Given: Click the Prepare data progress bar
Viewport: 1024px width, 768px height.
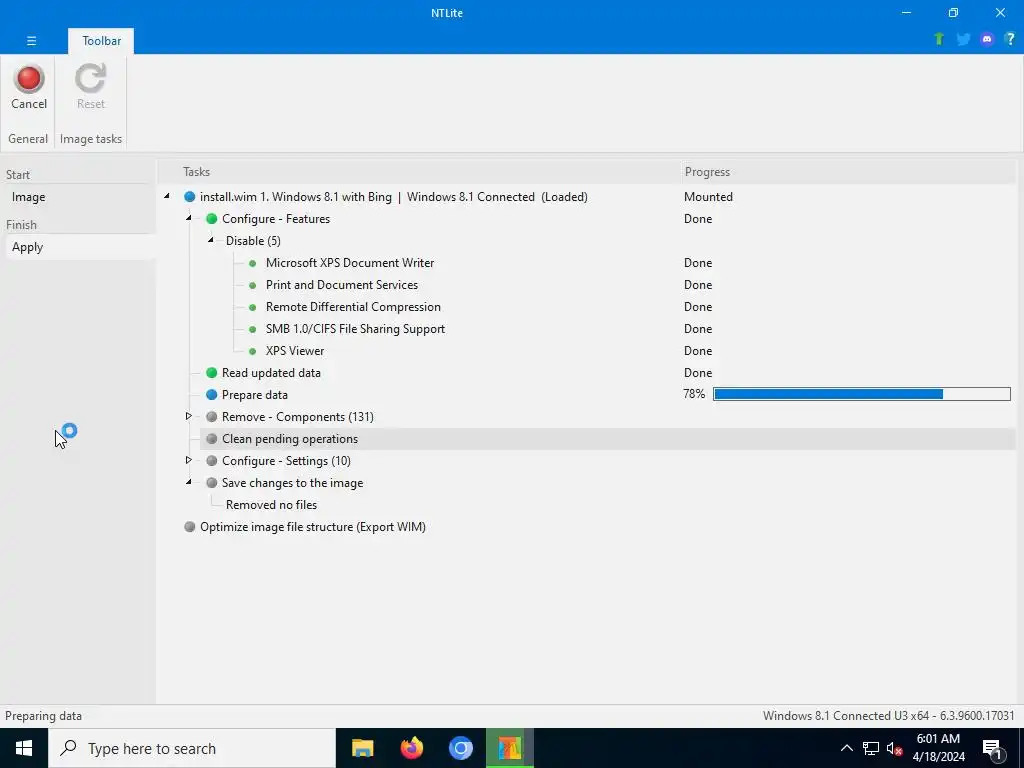Looking at the screenshot, I should click(861, 394).
